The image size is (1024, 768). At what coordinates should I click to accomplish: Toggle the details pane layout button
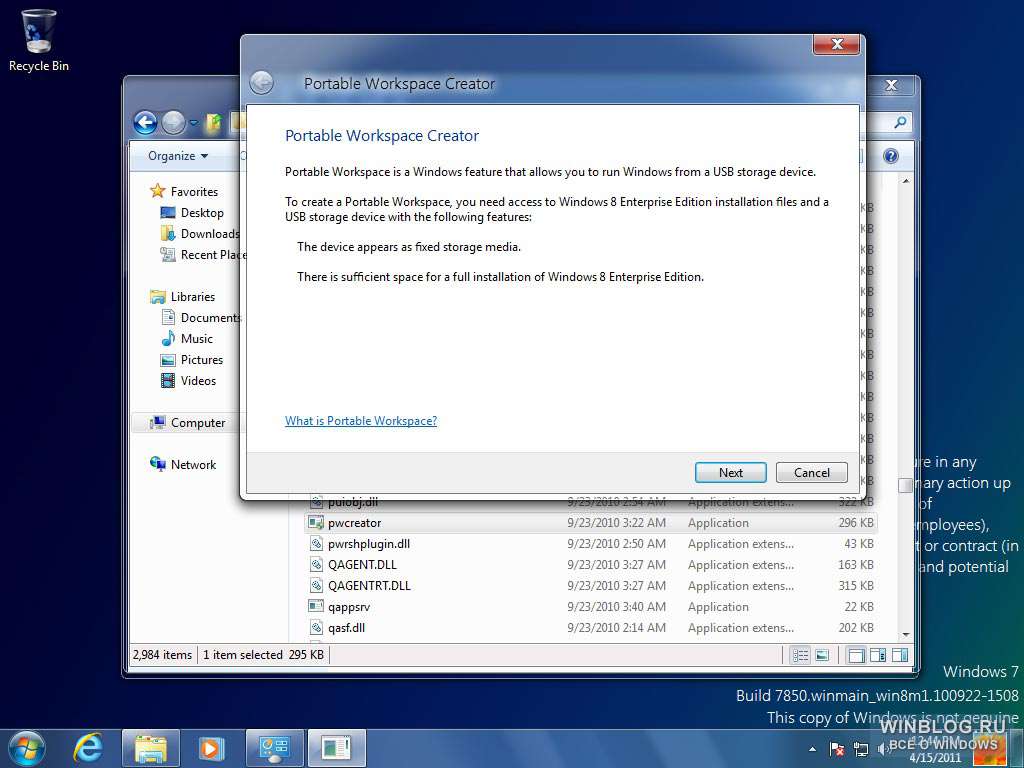pyautogui.click(x=878, y=655)
